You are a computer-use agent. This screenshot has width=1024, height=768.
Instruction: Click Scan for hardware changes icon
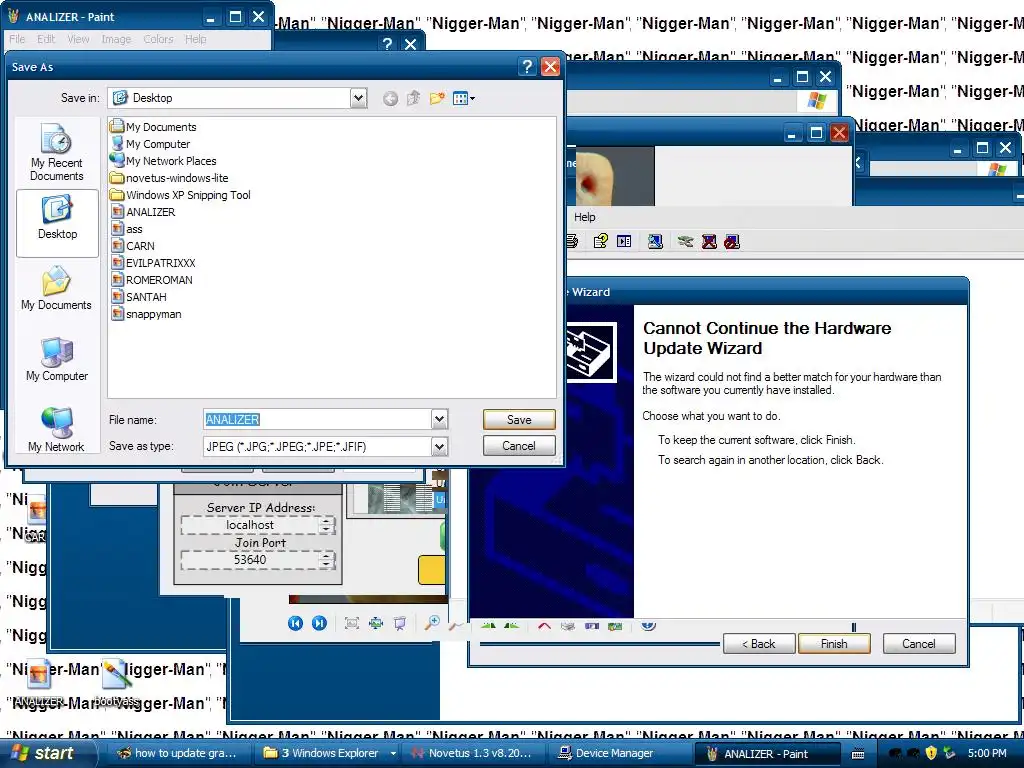click(655, 242)
